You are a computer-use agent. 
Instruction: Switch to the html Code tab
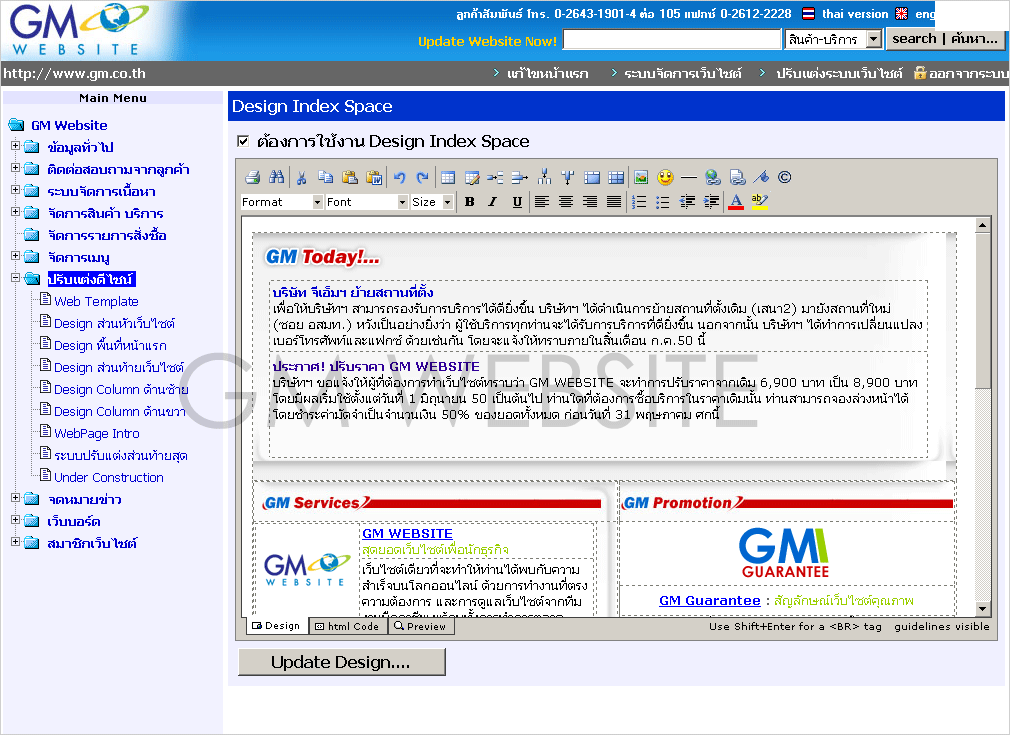click(348, 626)
